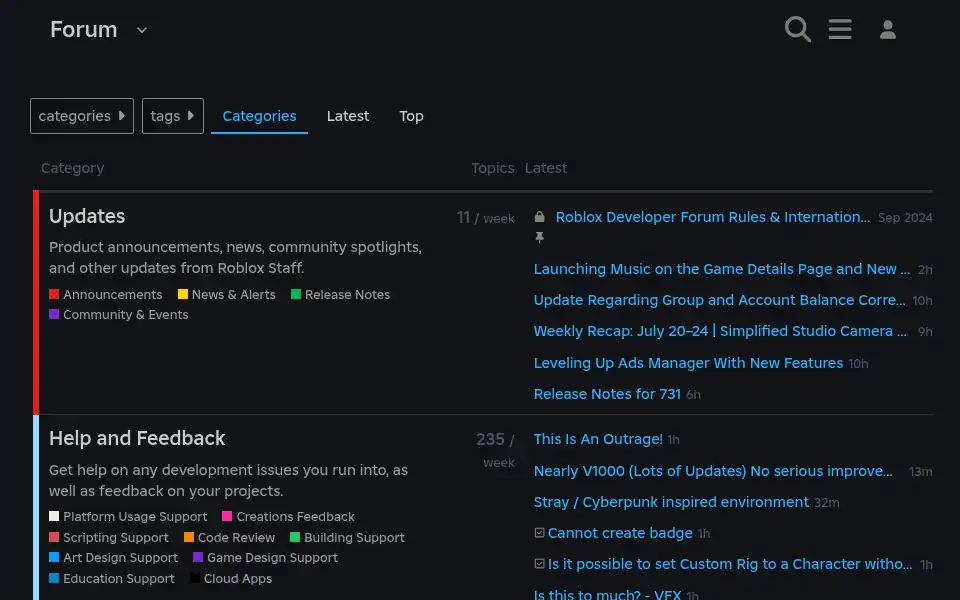960x600 pixels.
Task: Click the white Platform Usage Support square
Action: (x=54, y=516)
